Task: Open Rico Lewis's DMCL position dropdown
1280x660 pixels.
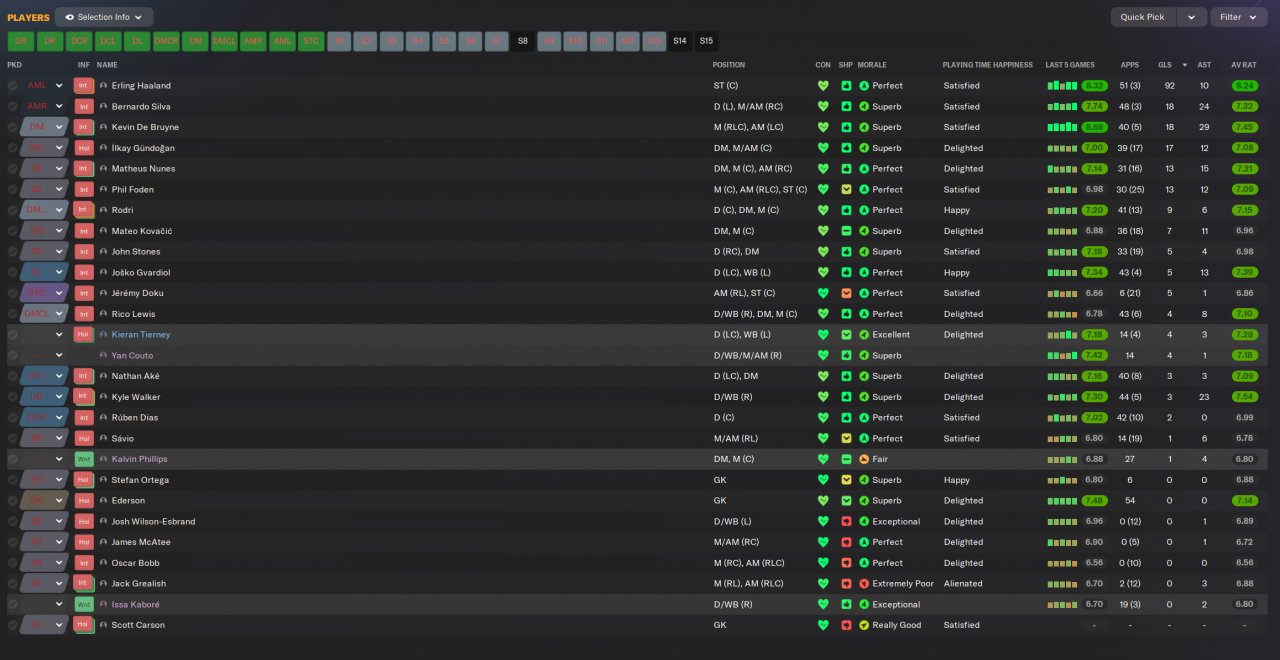Action: [44, 314]
